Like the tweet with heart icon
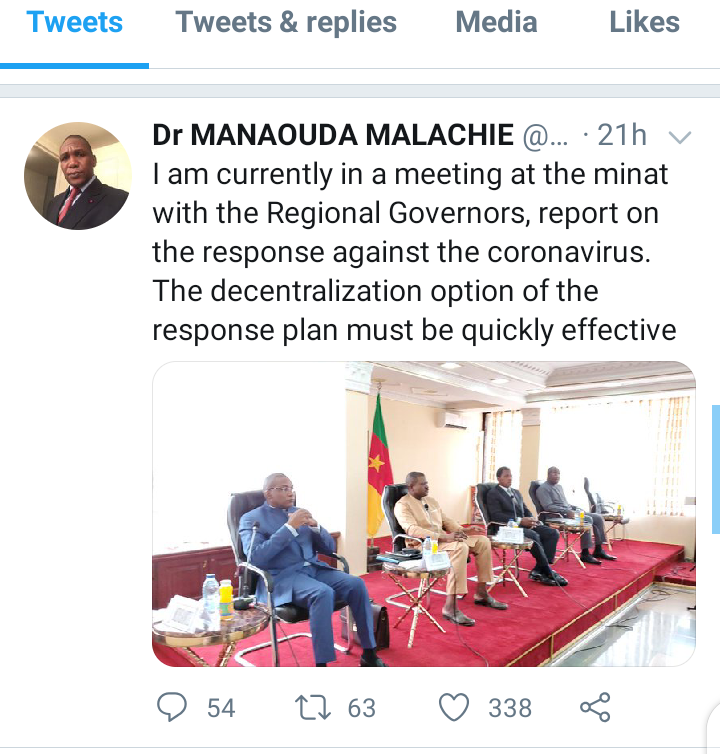This screenshot has height=754, width=720. [x=454, y=707]
